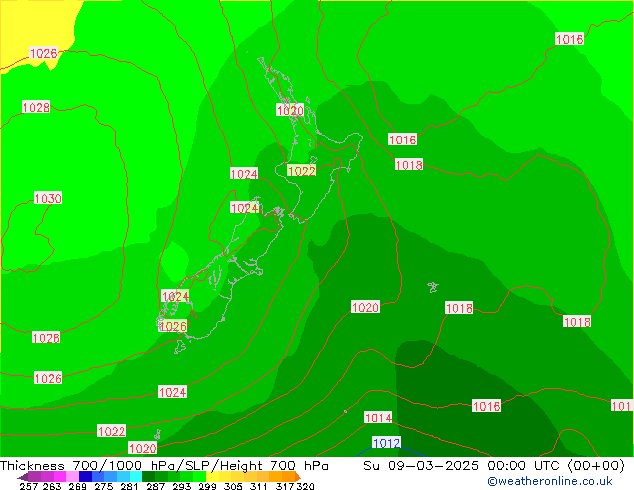
Task: Click the 1030 isobar label
Action: [48, 198]
